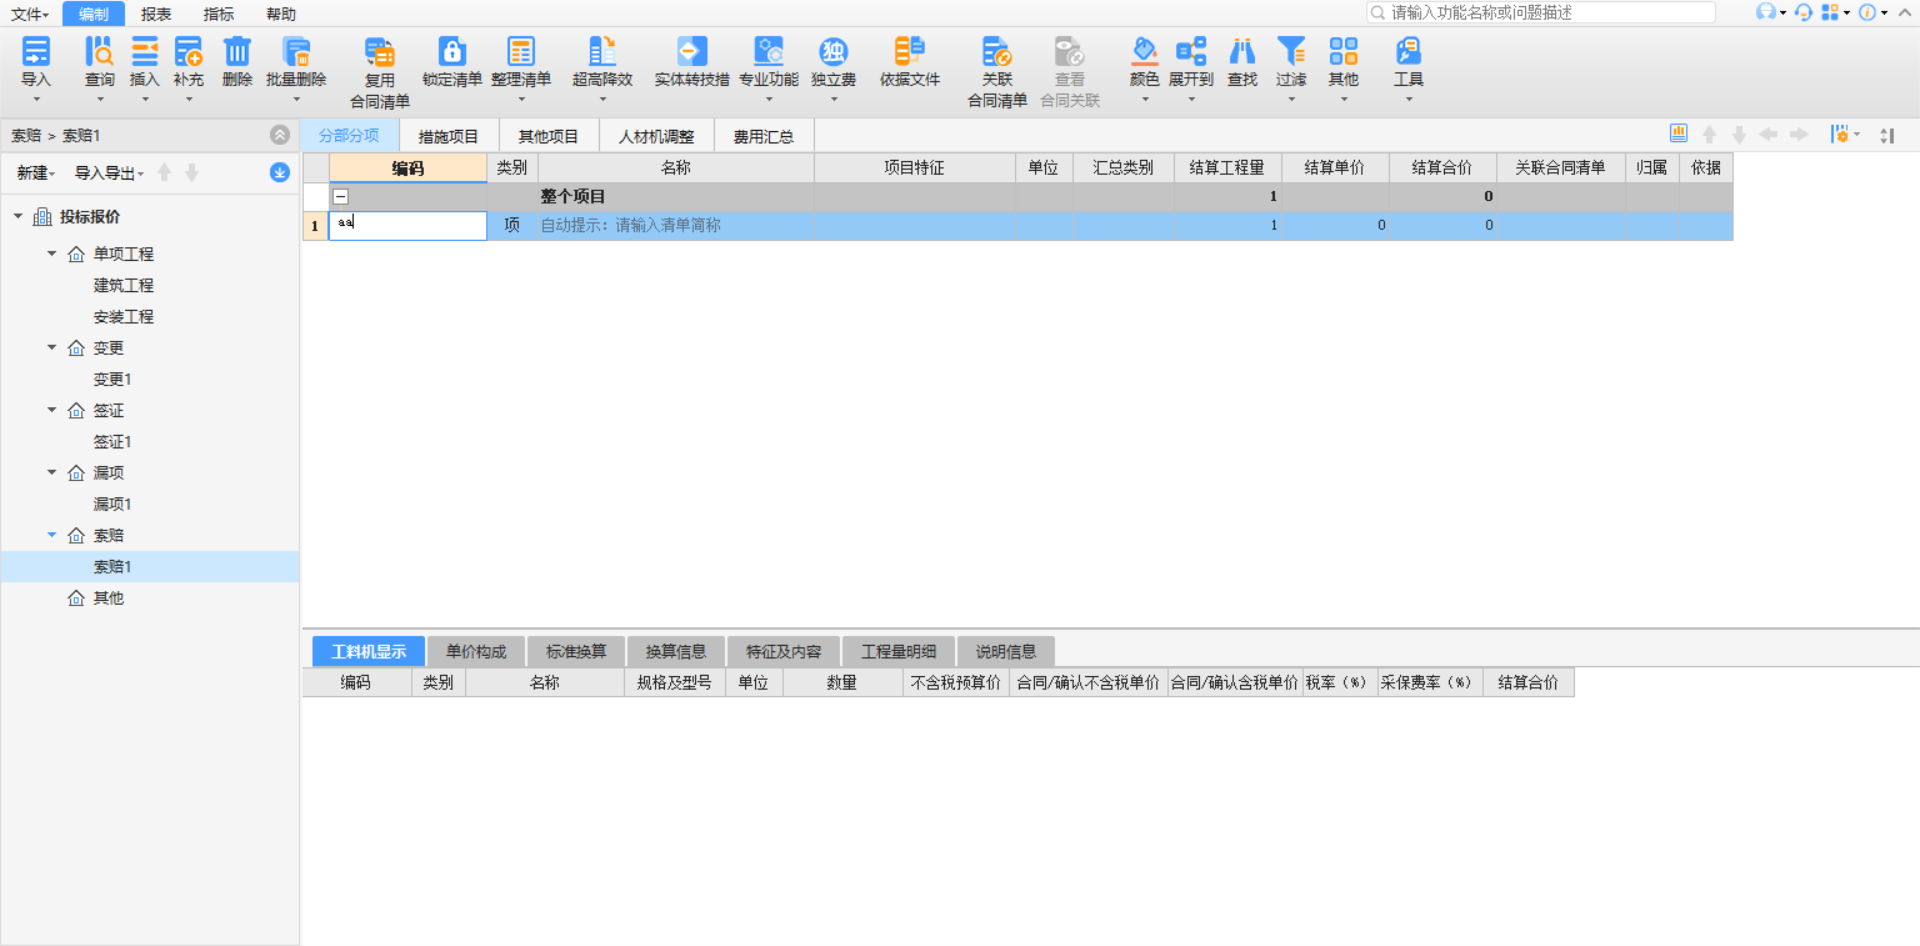Open the 特征及内容 bottom tab
This screenshot has width=1920, height=946.
[783, 652]
